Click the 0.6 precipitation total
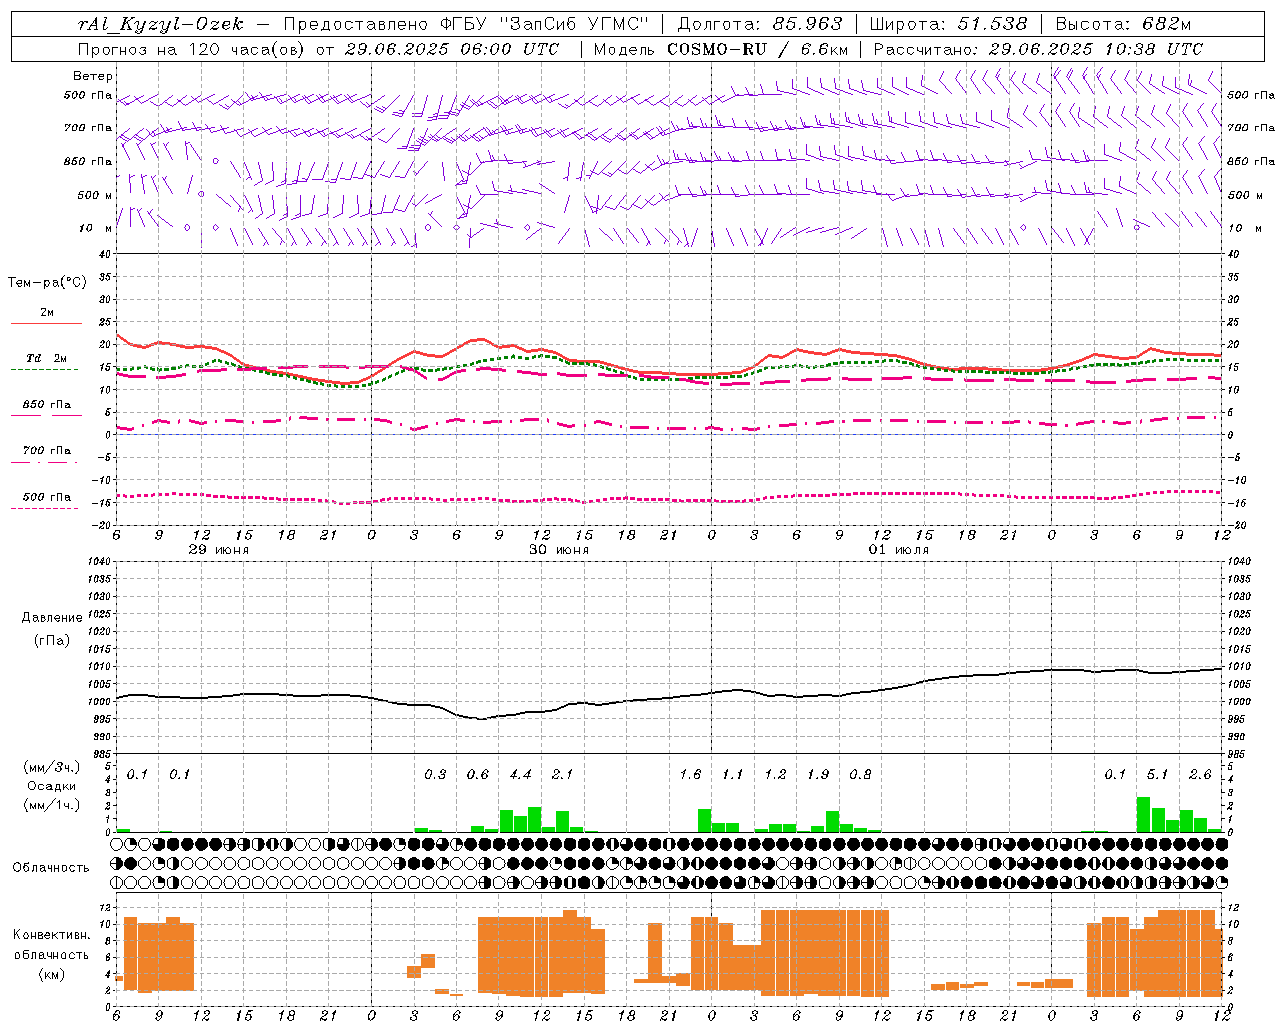Screen dimensions: 1280x1024 pyautogui.click(x=478, y=774)
